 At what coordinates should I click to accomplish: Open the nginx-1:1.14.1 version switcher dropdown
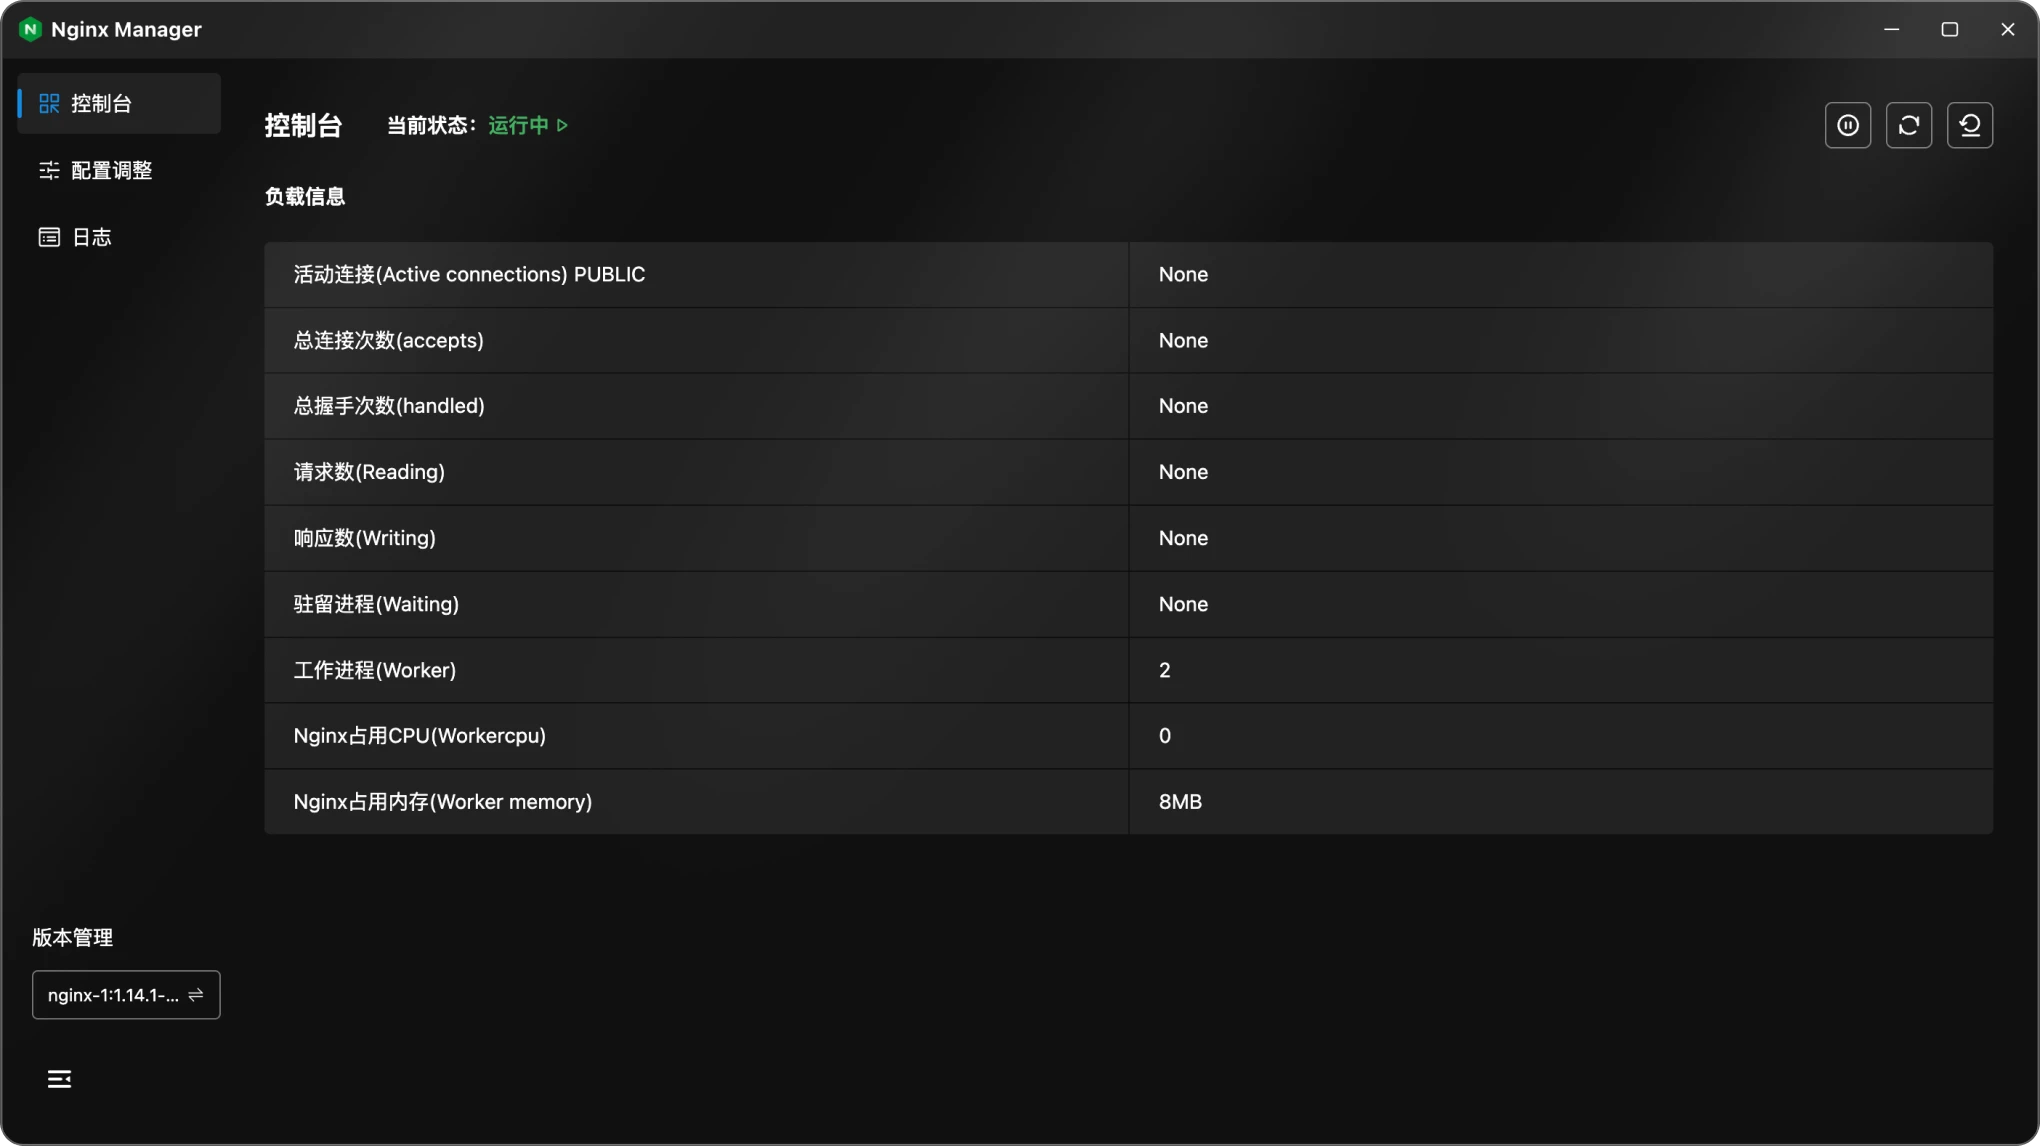point(113,994)
